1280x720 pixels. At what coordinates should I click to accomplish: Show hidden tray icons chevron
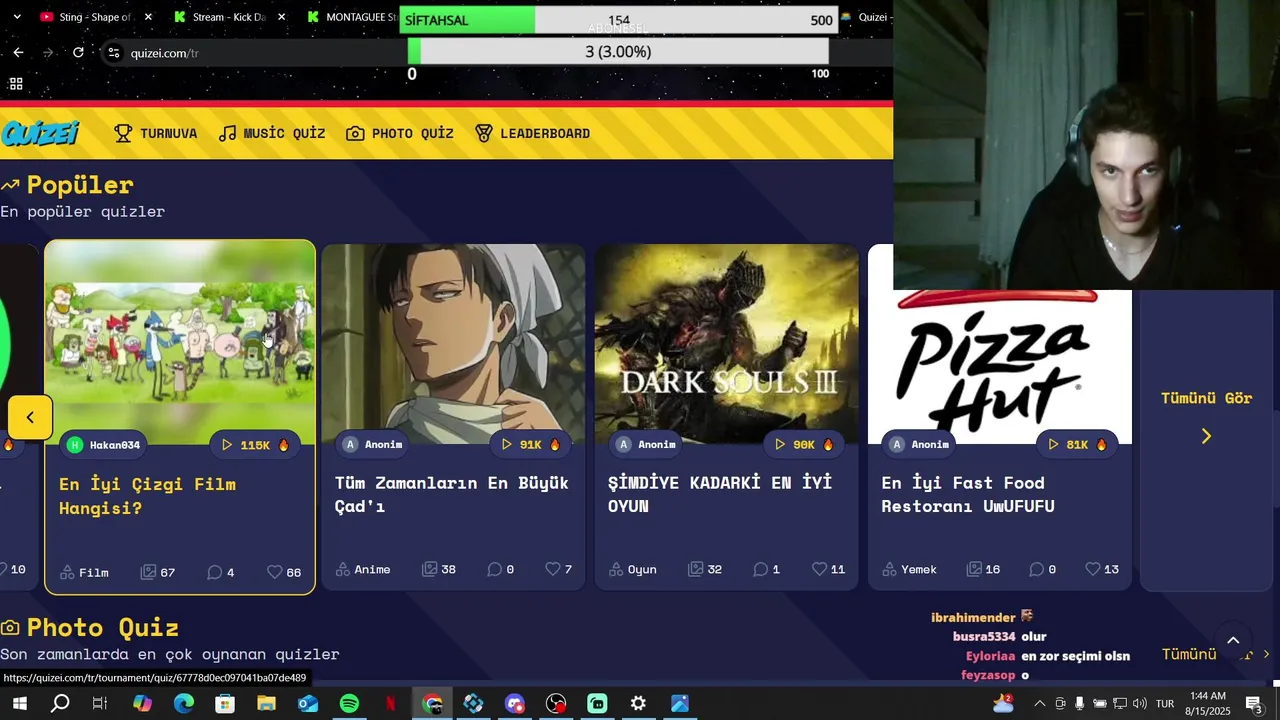click(x=1039, y=704)
